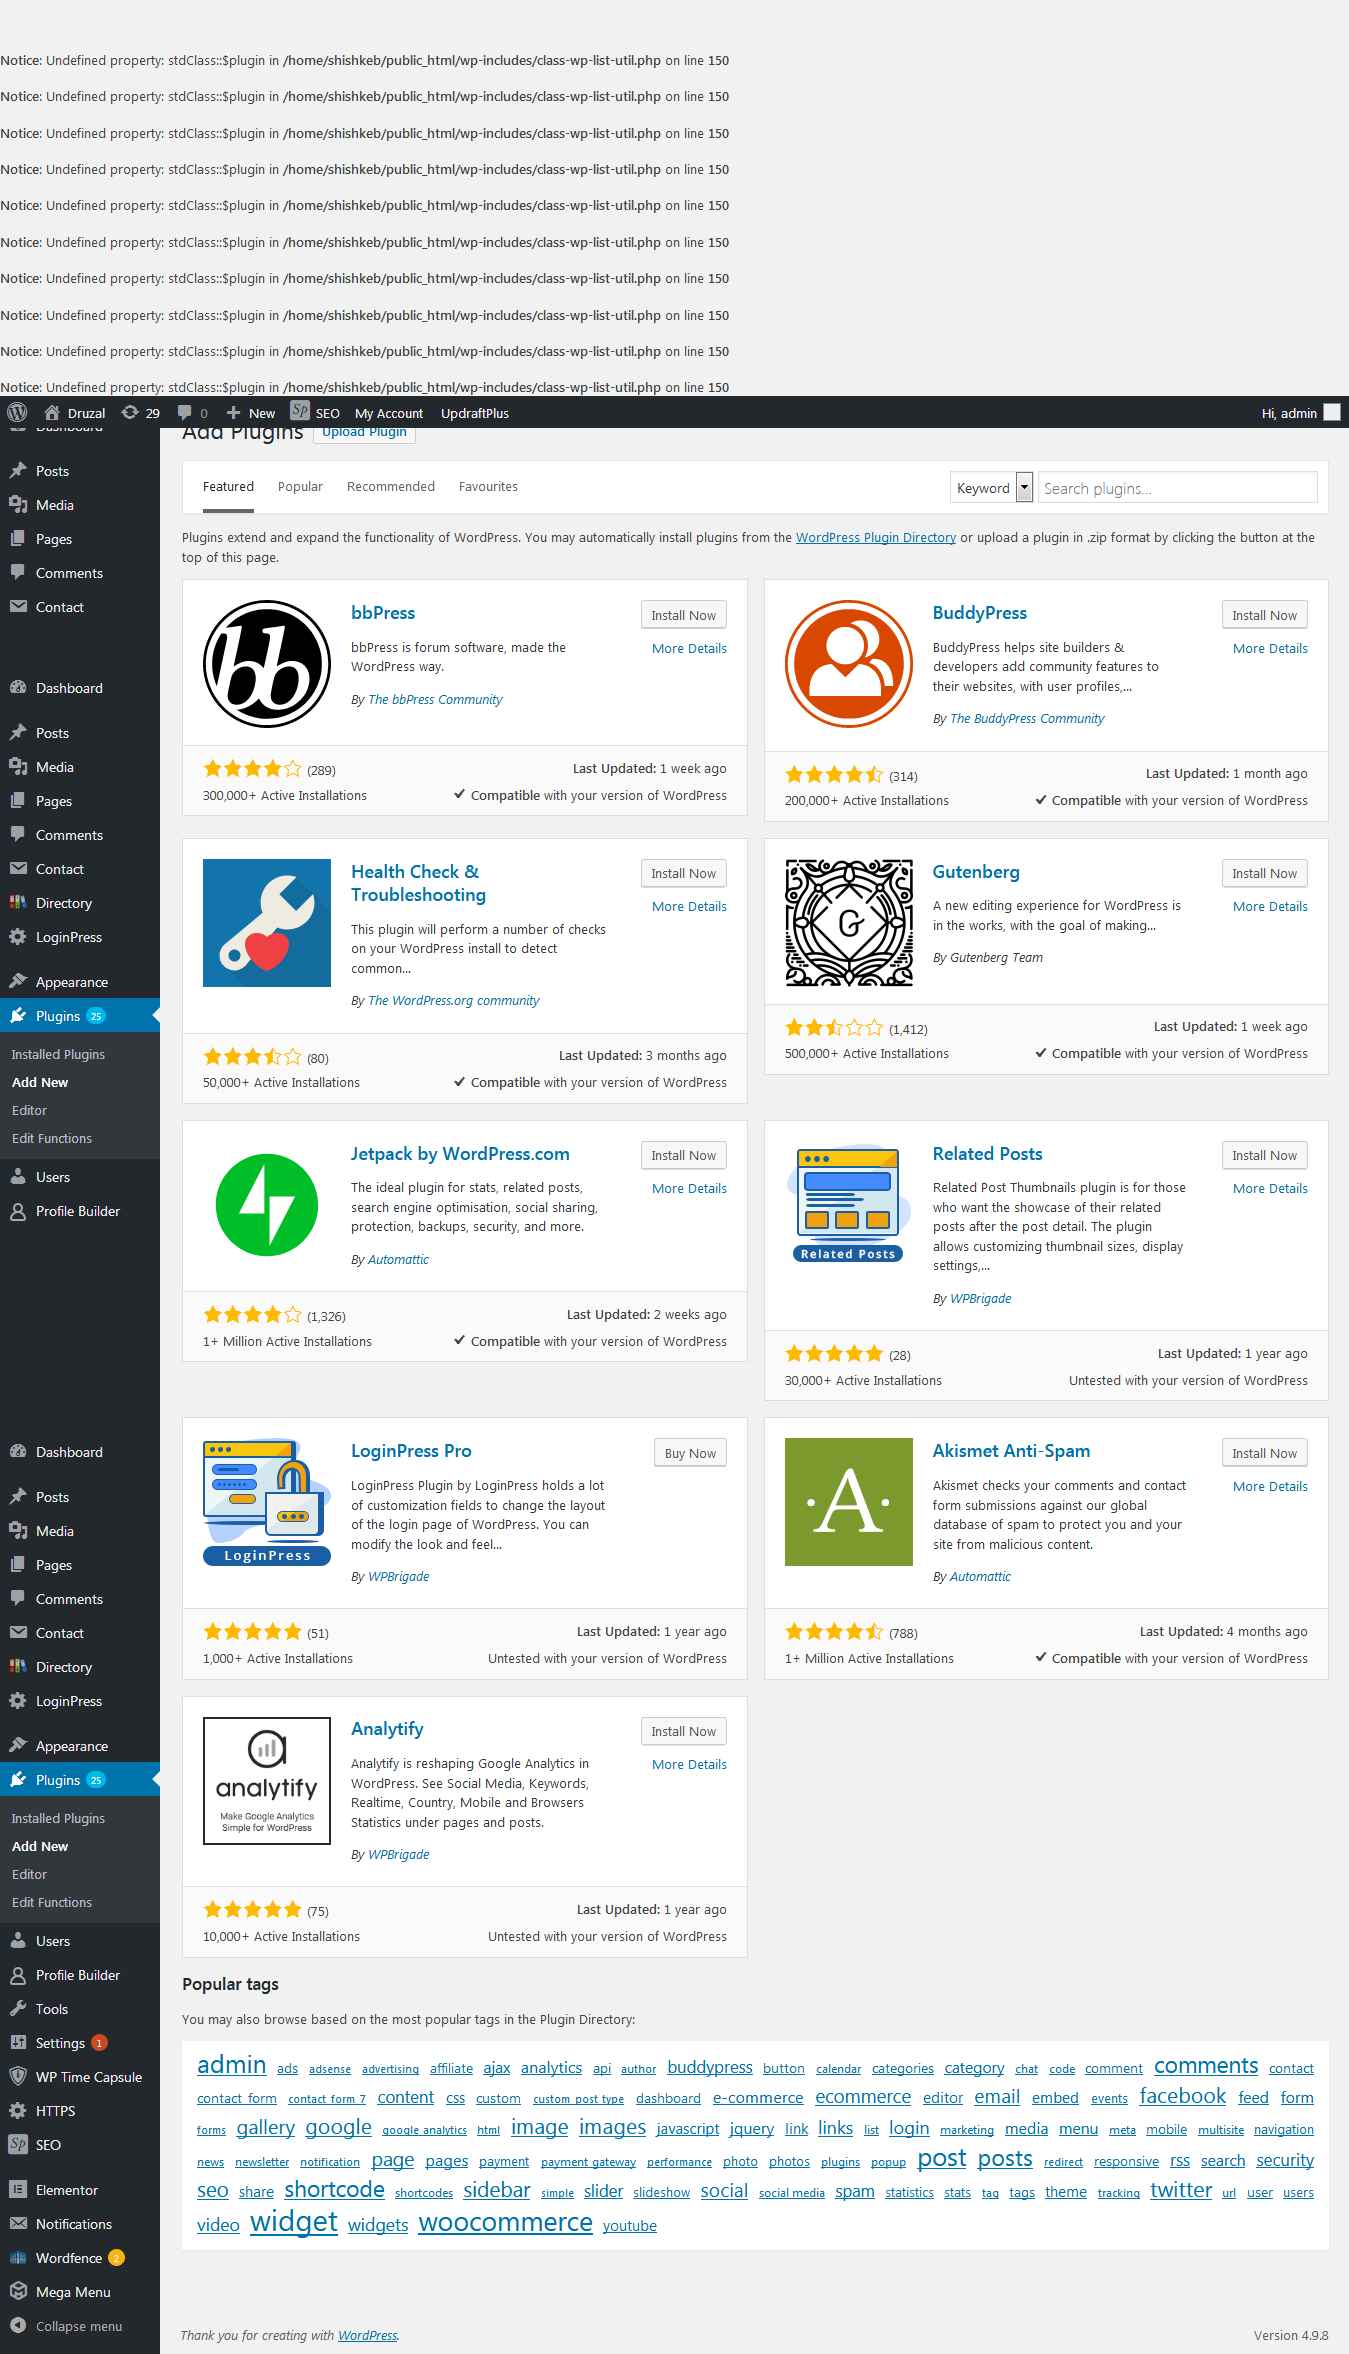Install the Akismet Anti-Spam plugin
This screenshot has height=2354, width=1349.
(x=1265, y=1453)
